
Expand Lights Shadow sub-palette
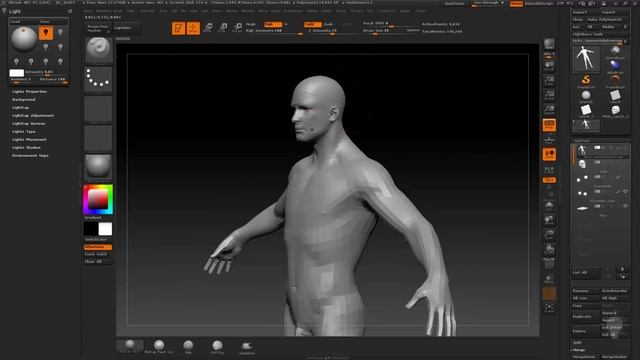tap(26, 147)
